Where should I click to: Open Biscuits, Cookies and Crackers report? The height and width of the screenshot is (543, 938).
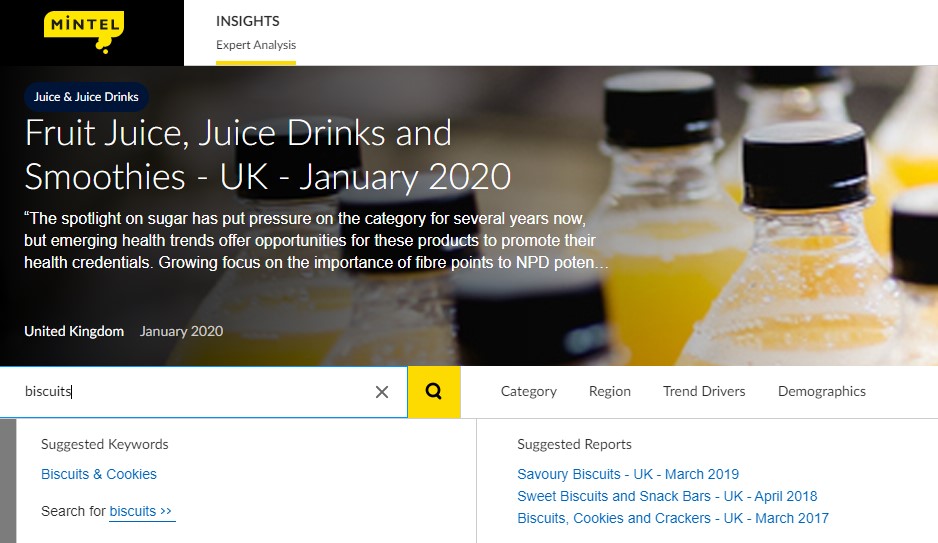(x=673, y=518)
